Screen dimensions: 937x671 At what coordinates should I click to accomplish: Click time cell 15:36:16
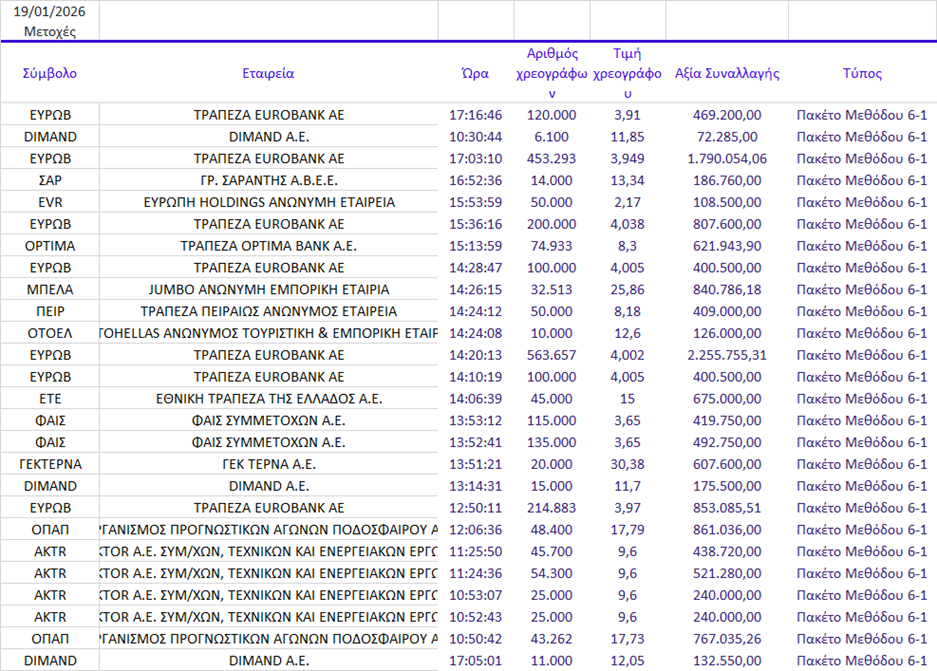pos(476,224)
